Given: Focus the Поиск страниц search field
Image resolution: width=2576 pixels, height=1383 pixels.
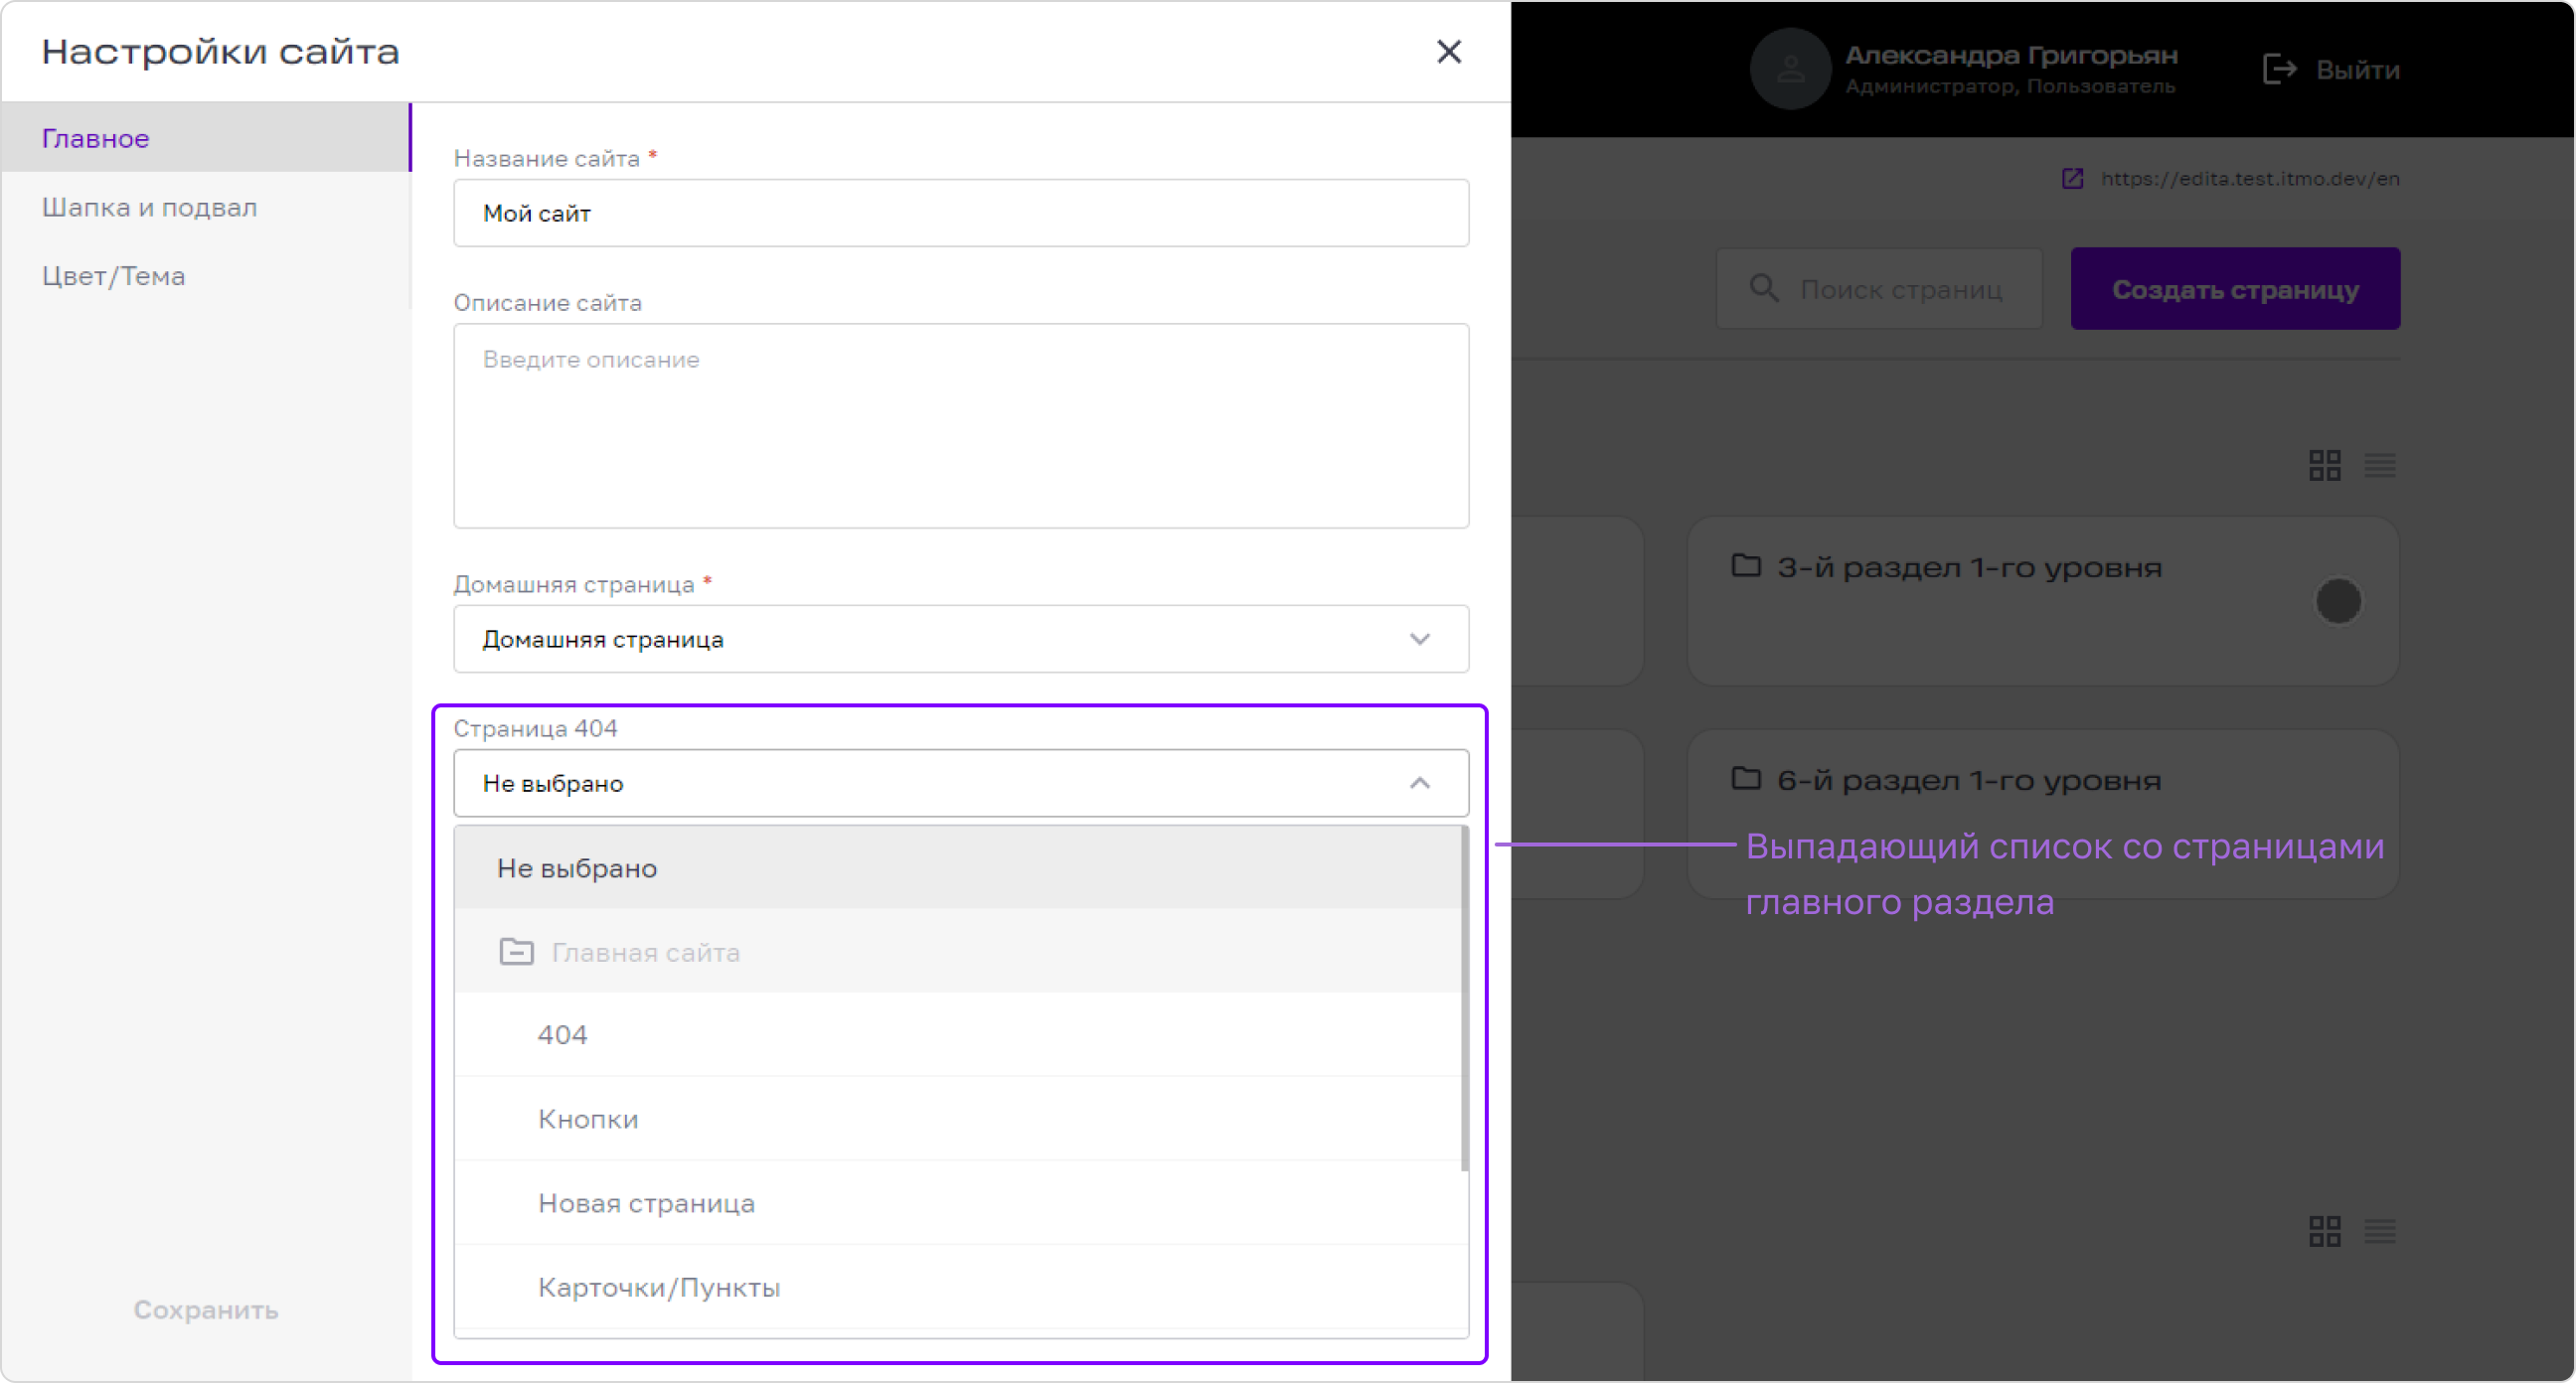Looking at the screenshot, I should (1879, 289).
